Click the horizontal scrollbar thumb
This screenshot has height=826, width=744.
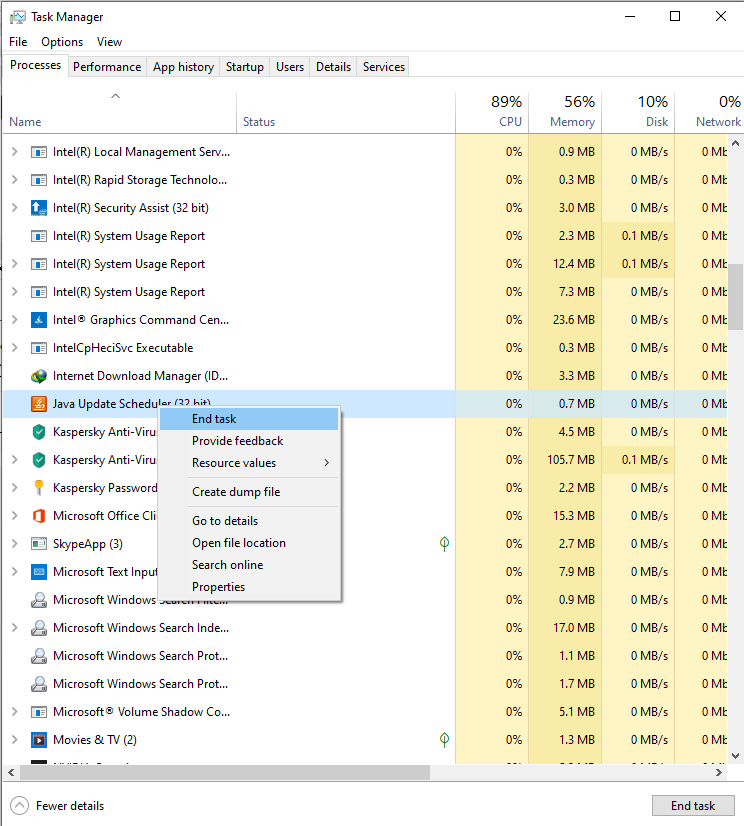click(x=225, y=773)
